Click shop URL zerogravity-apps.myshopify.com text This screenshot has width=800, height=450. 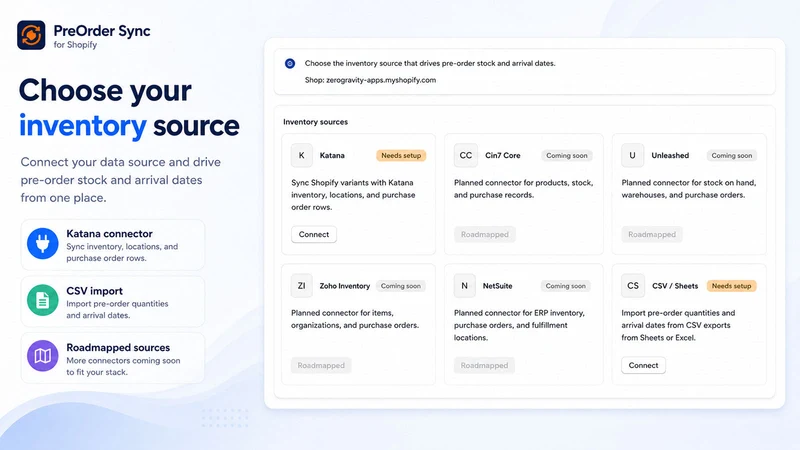coord(381,80)
